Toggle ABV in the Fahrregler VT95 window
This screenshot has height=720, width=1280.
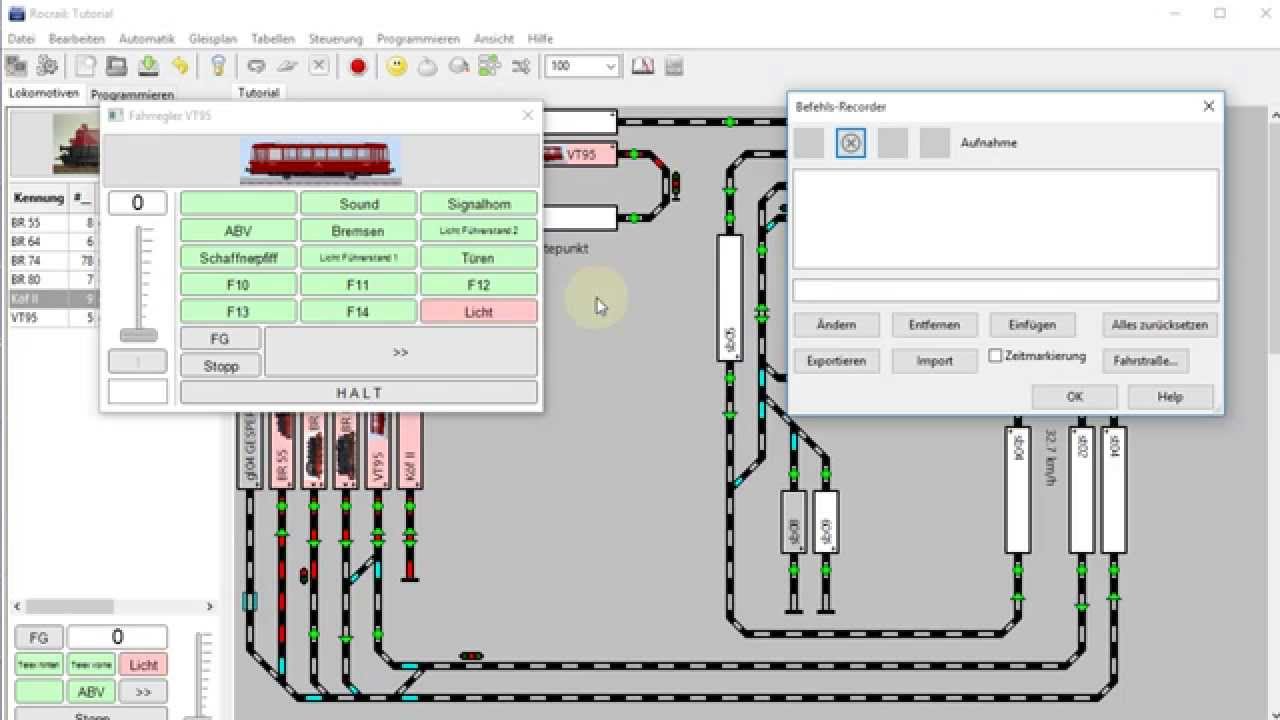click(x=238, y=231)
